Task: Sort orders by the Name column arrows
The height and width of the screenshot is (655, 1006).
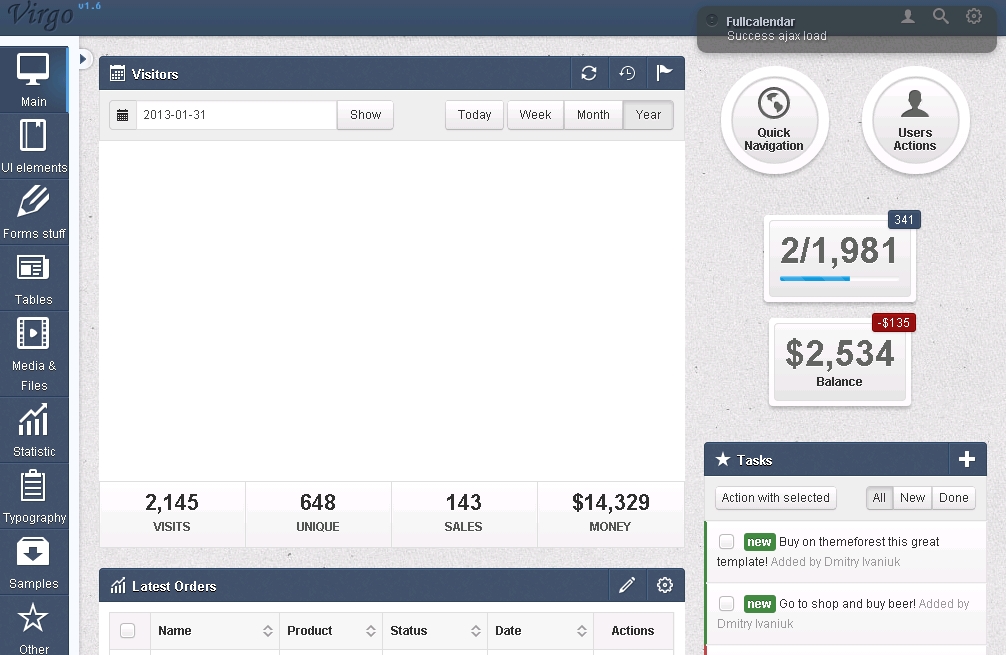Action: coord(268,631)
